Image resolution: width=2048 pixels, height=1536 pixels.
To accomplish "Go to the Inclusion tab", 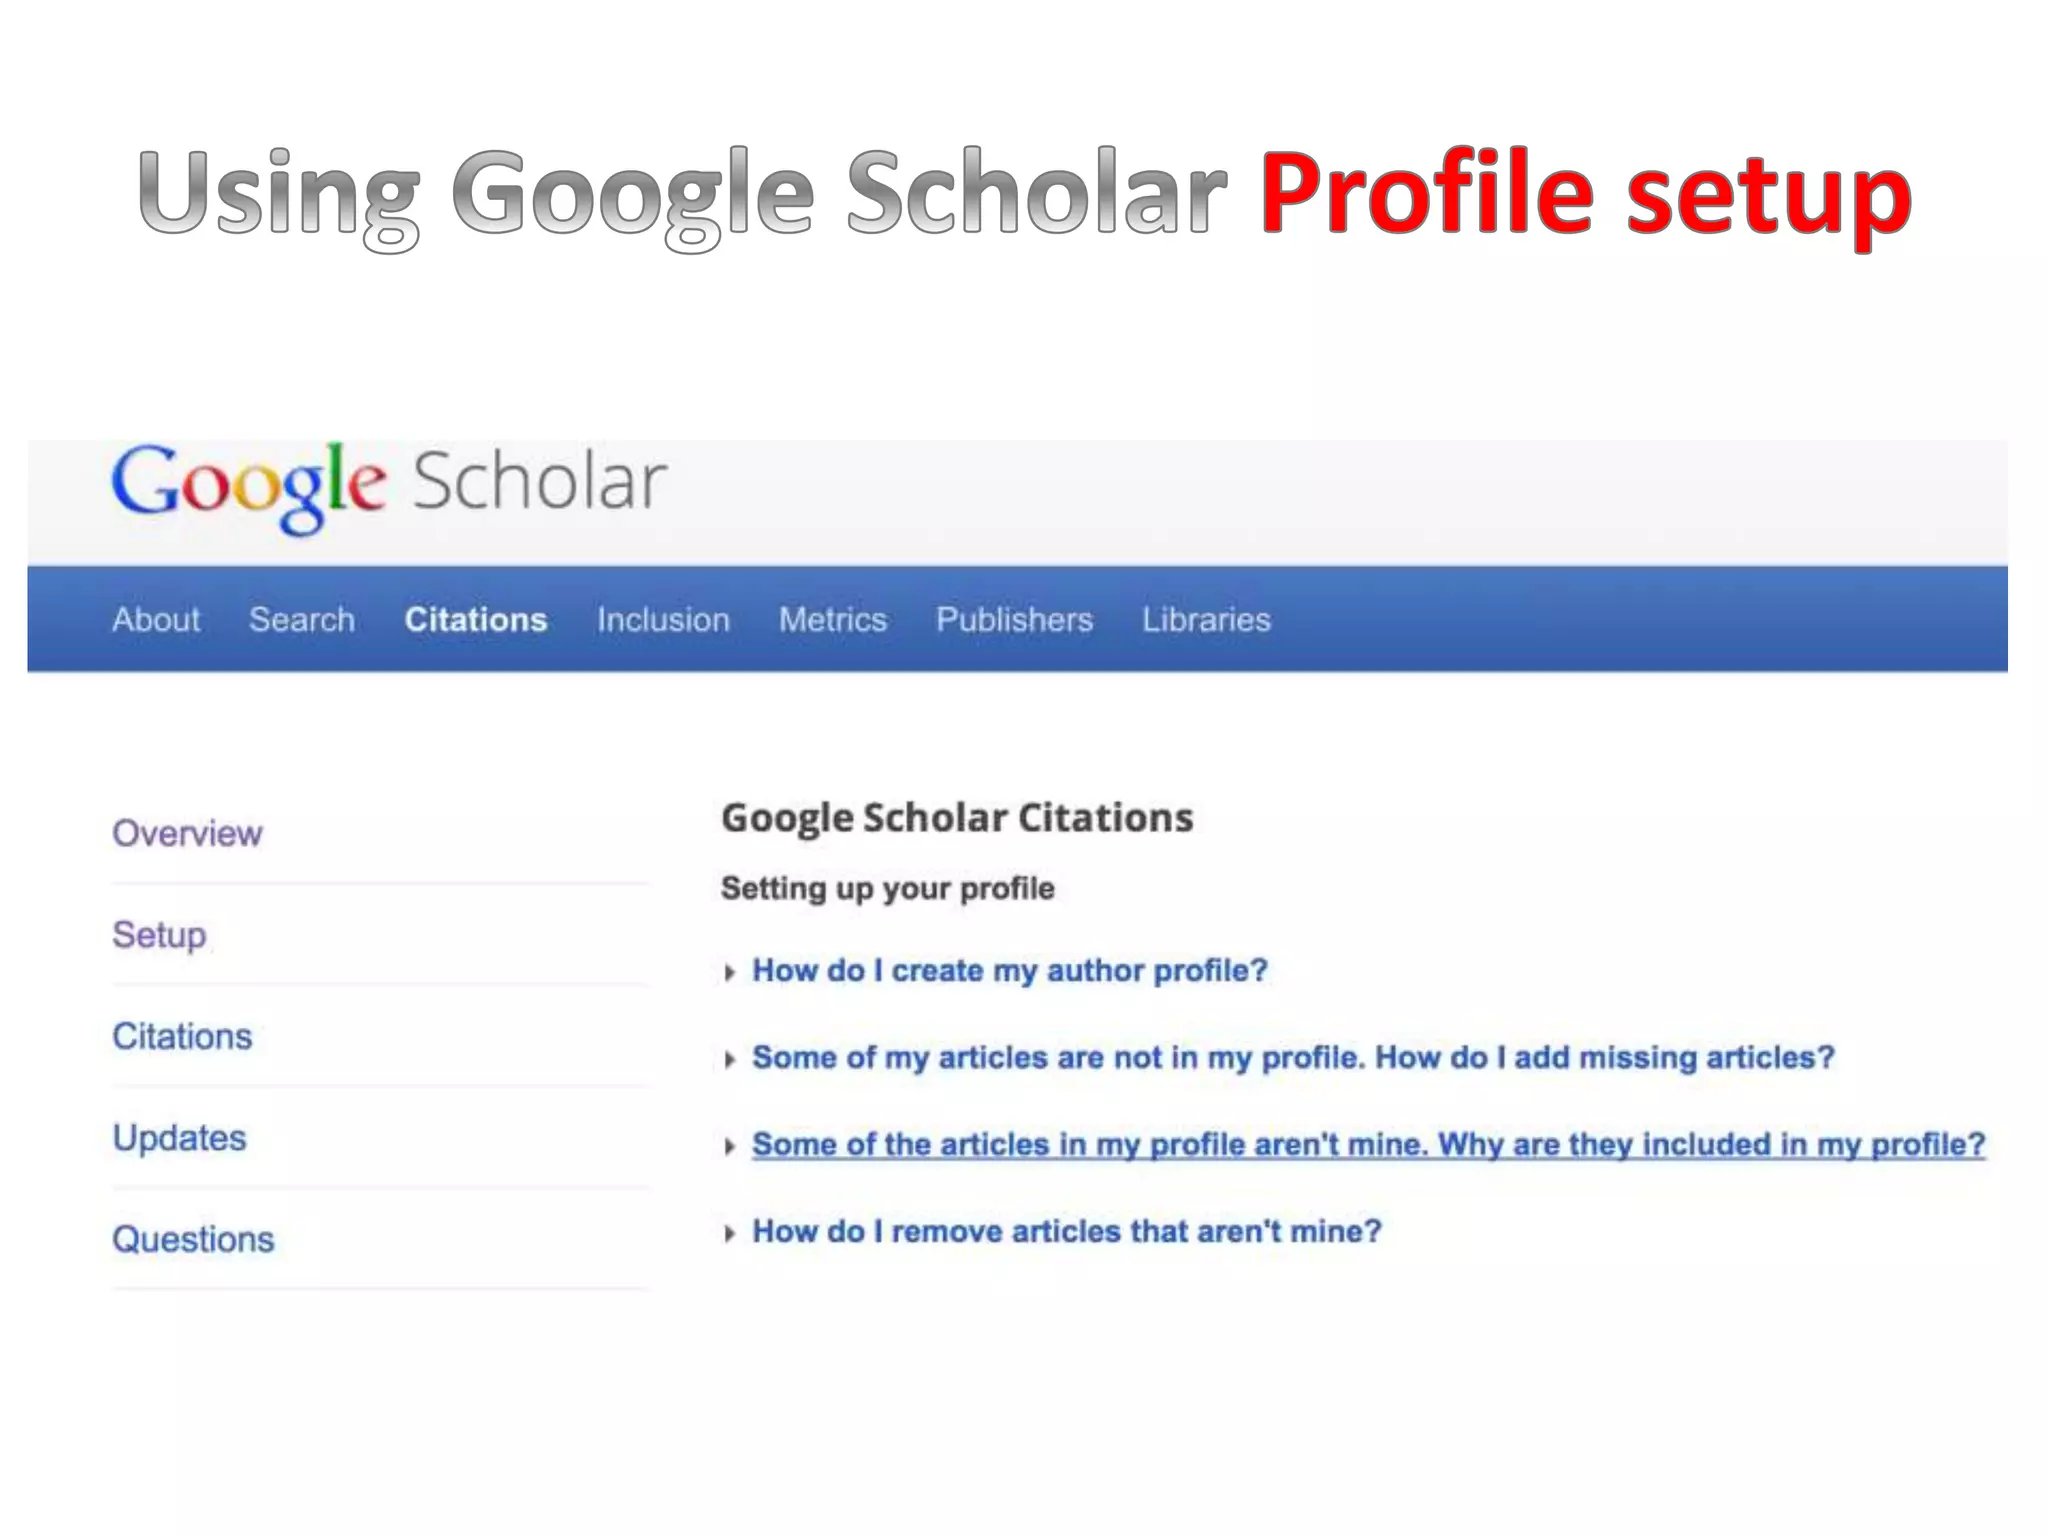I will (663, 620).
